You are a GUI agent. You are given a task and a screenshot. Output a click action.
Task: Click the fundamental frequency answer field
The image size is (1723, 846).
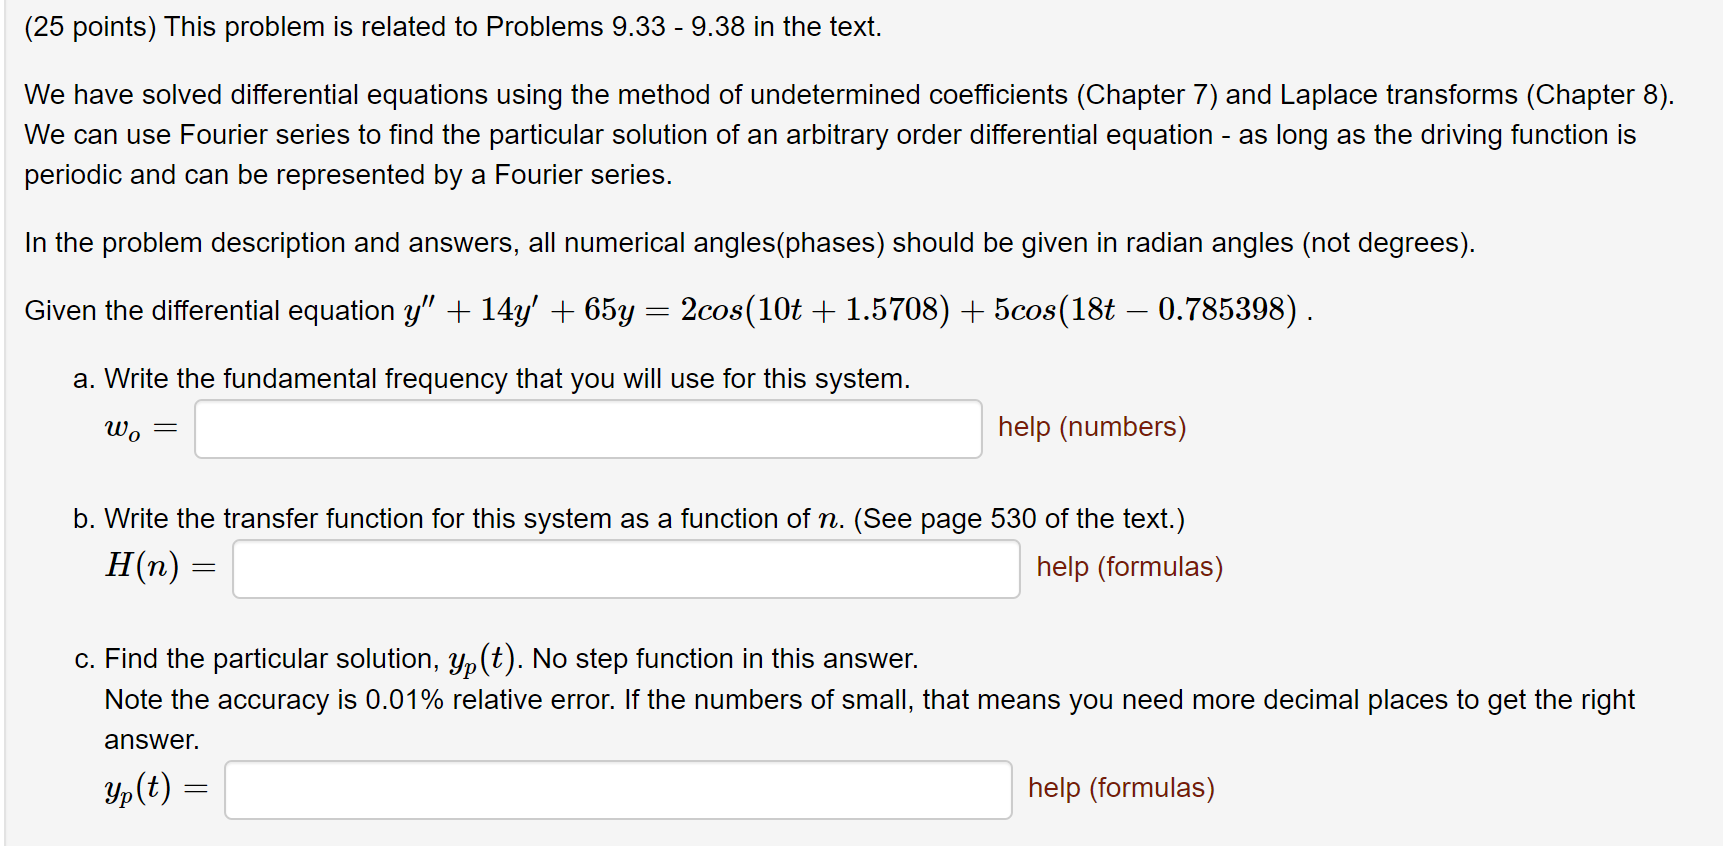tap(588, 428)
